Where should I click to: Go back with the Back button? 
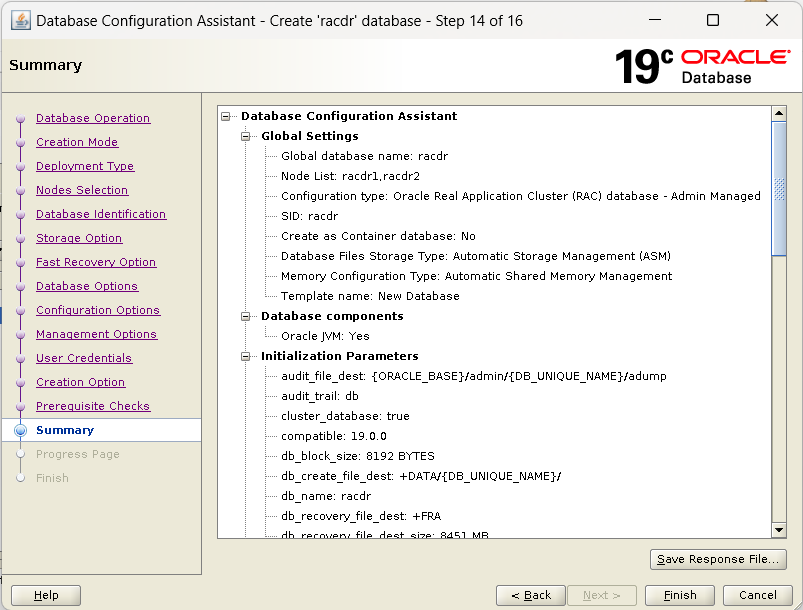pyautogui.click(x=531, y=595)
